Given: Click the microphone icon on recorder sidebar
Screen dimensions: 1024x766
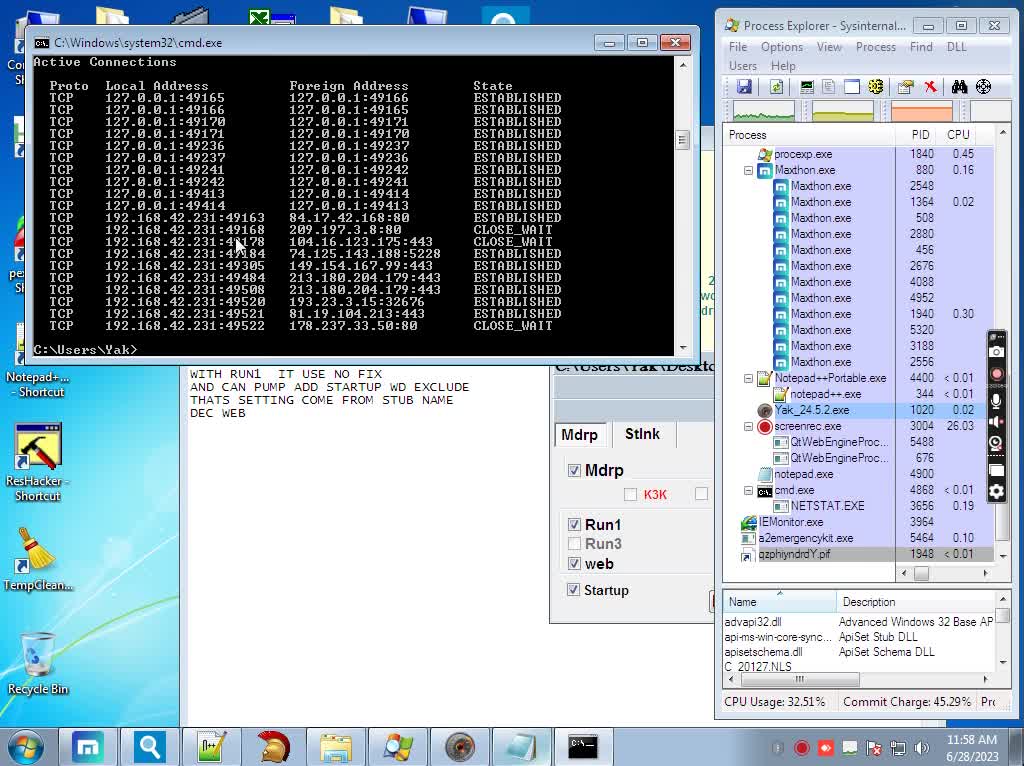Looking at the screenshot, I should [x=996, y=400].
